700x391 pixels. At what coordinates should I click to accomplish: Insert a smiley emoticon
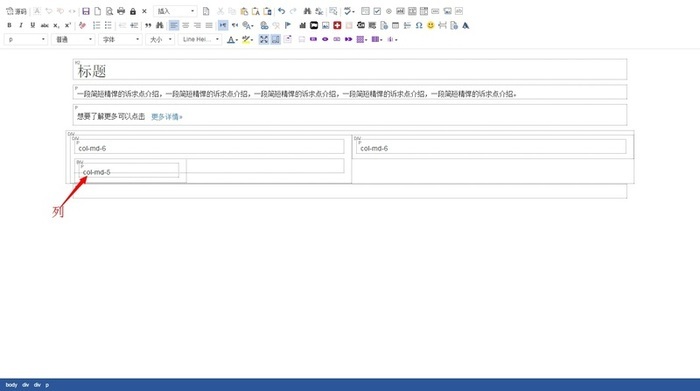pyautogui.click(x=430, y=25)
